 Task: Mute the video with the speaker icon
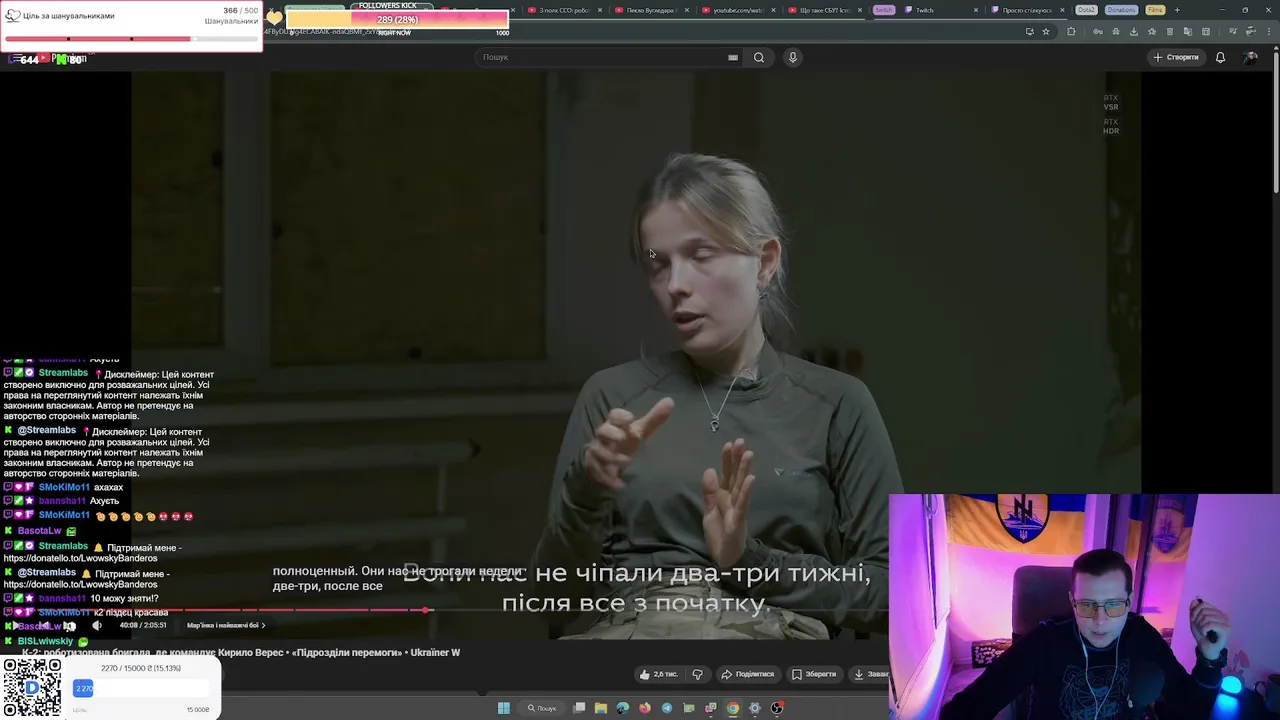97,626
